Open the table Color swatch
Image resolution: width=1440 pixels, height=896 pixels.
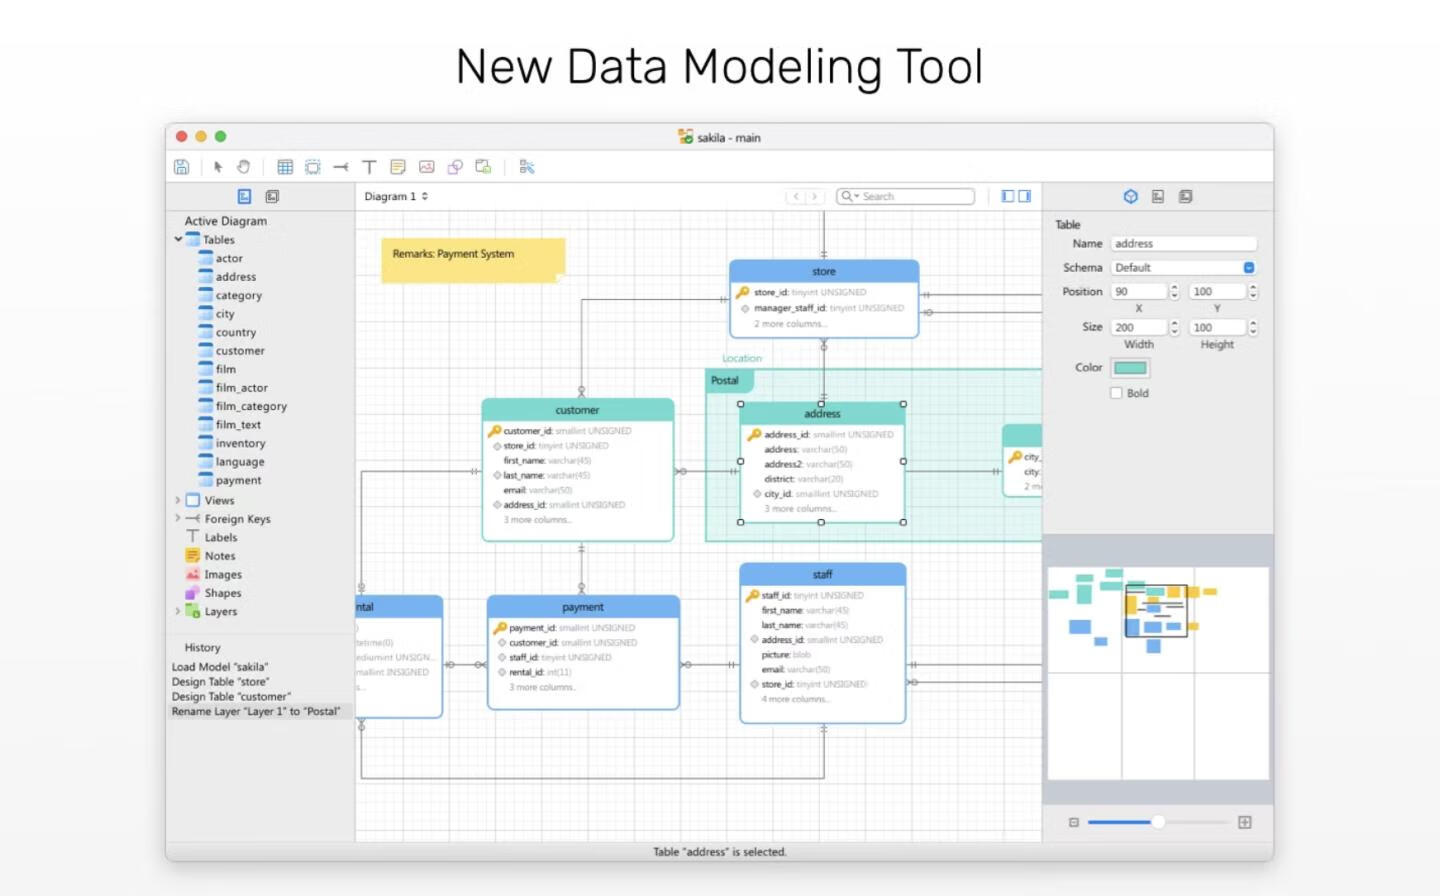tap(1130, 368)
